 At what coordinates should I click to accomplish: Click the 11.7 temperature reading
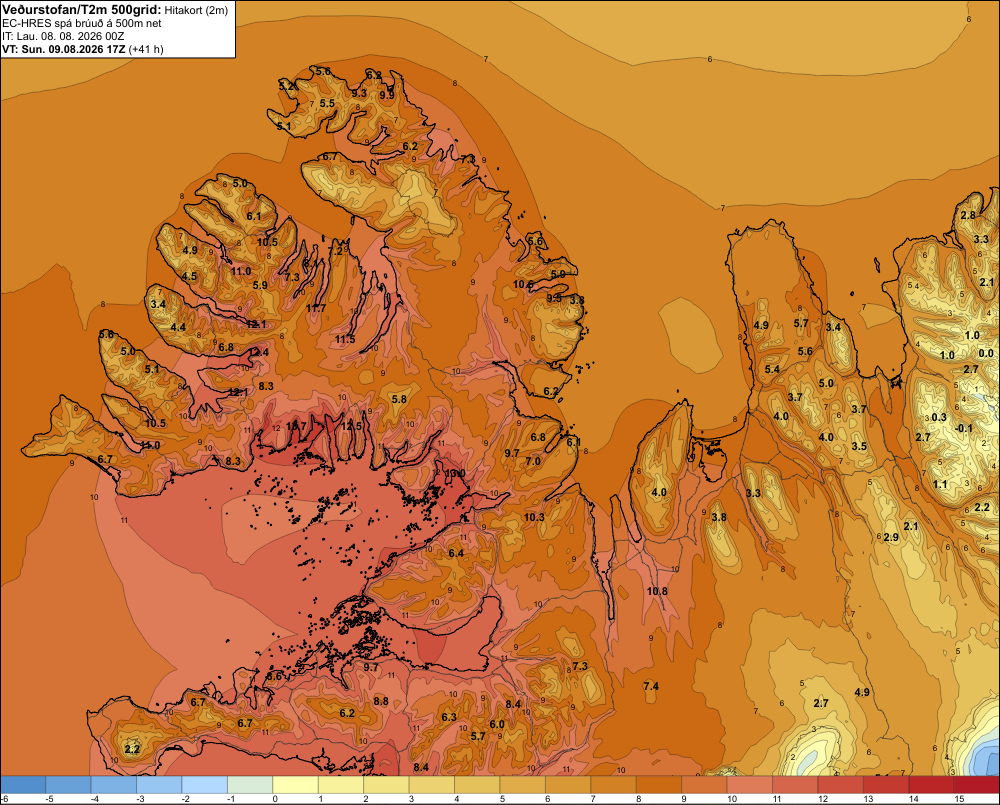click(x=316, y=308)
